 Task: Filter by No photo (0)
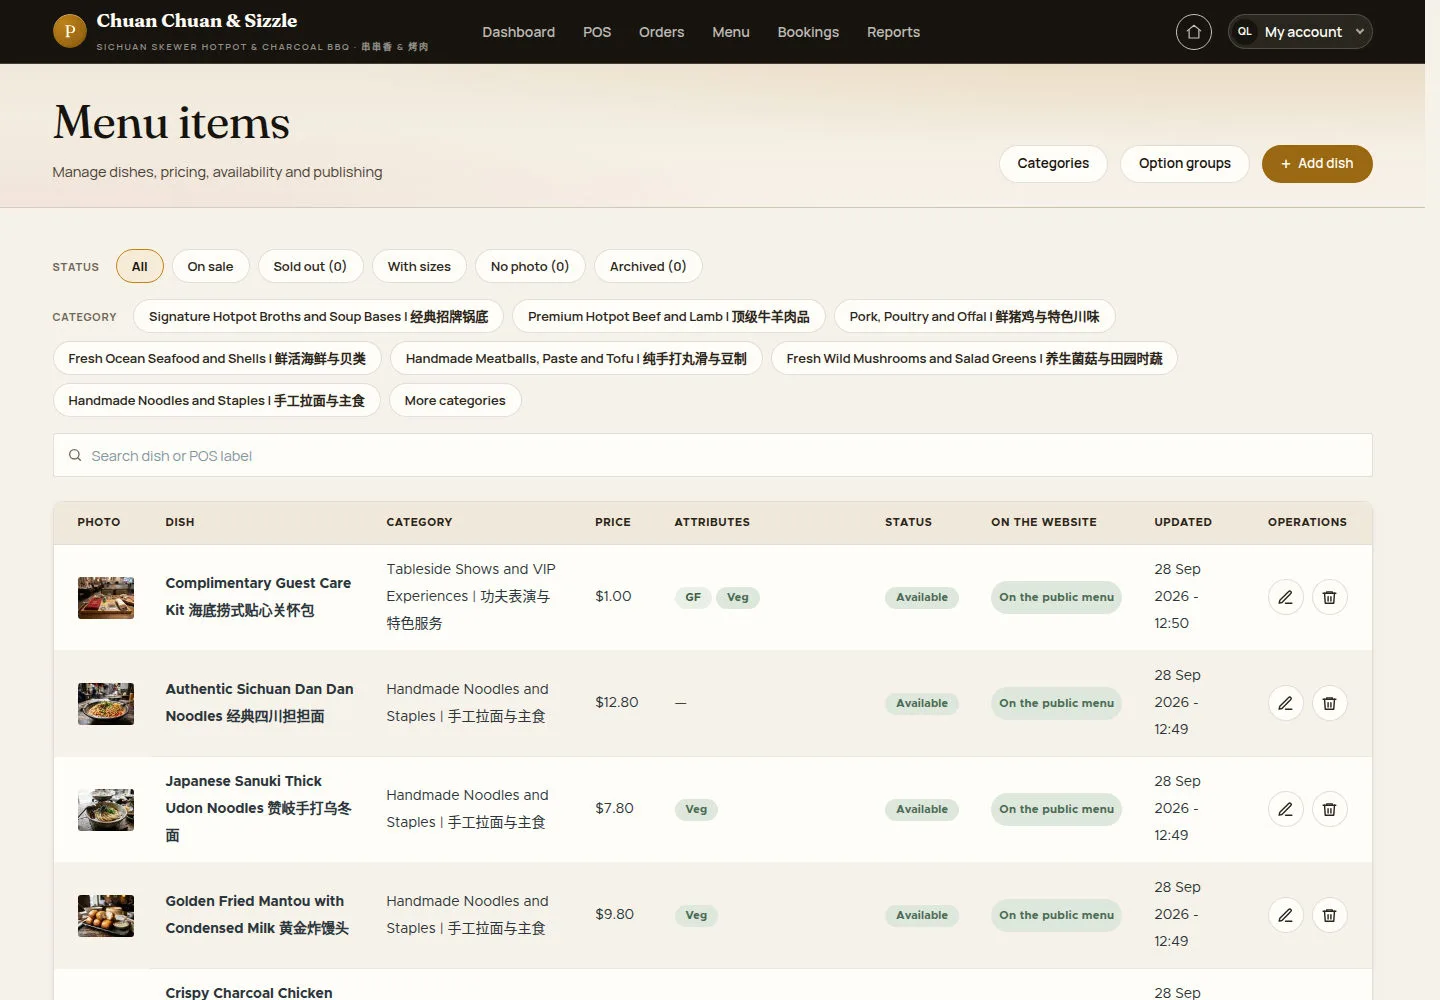point(530,266)
